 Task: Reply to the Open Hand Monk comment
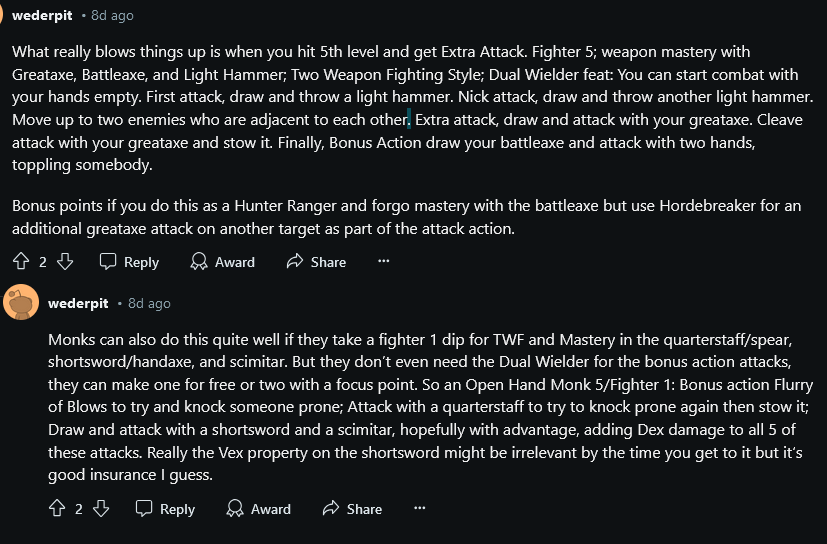[x=165, y=509]
